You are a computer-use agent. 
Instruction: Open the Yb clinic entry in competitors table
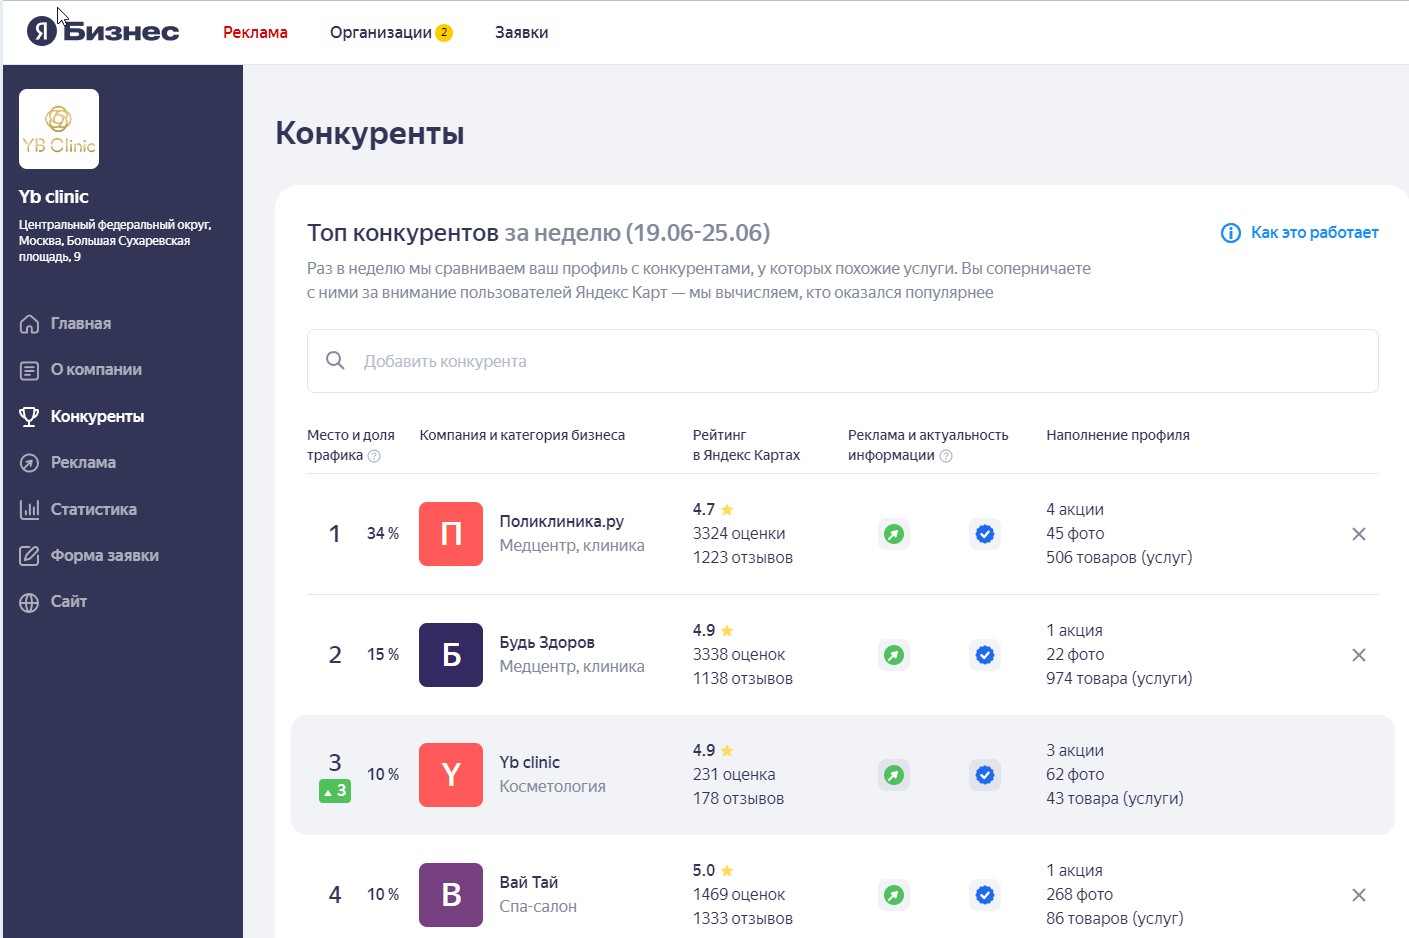click(529, 762)
